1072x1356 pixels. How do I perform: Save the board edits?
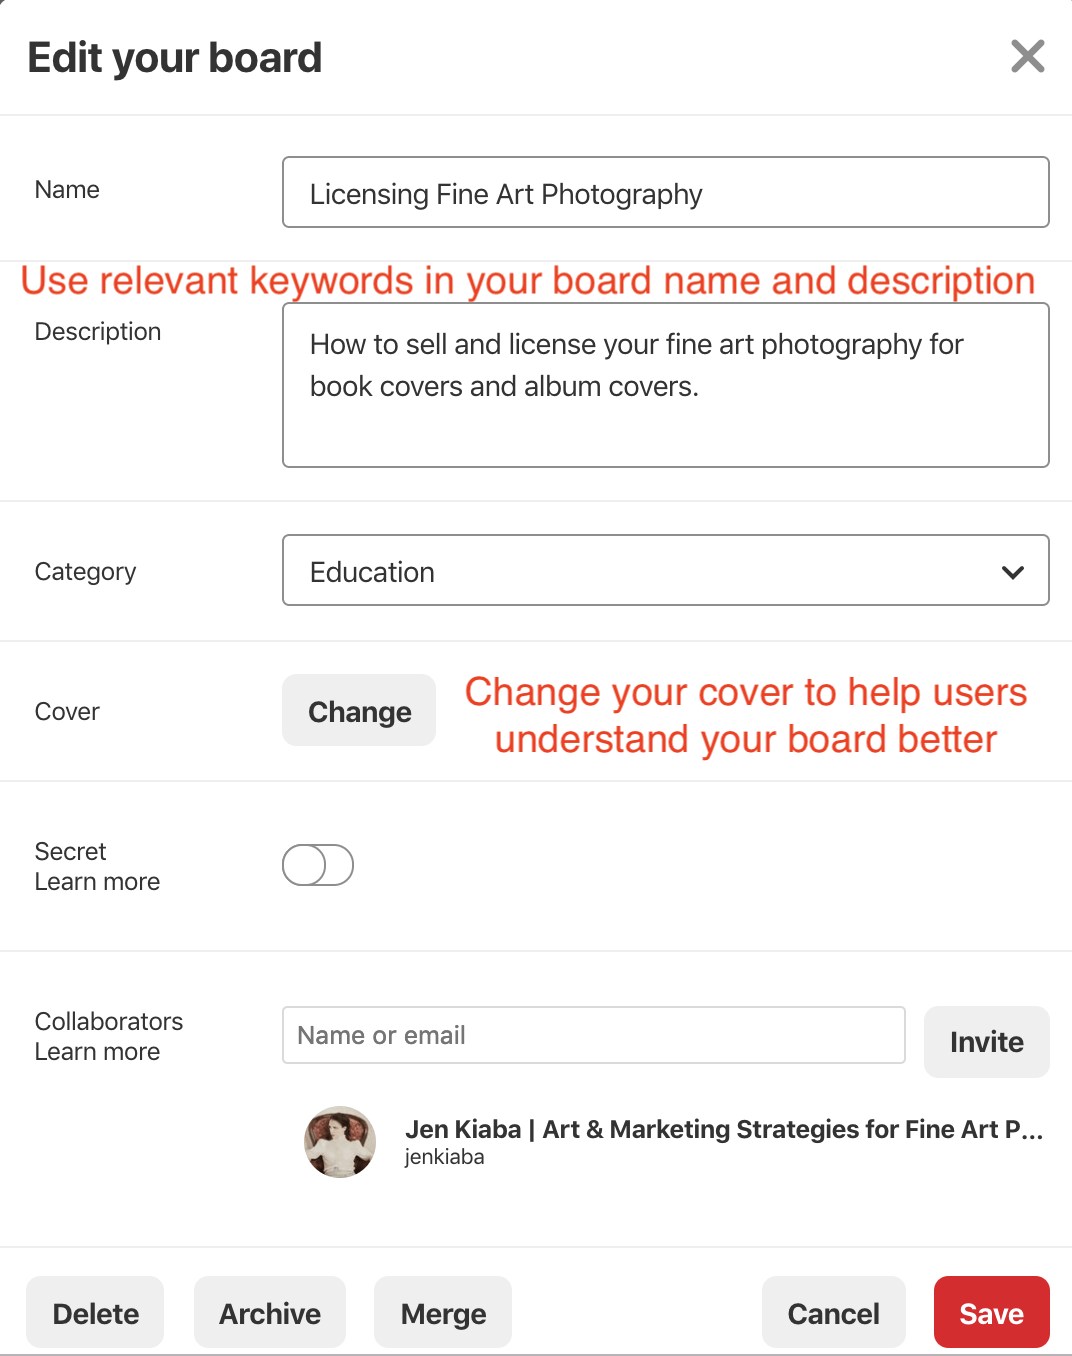tap(990, 1312)
